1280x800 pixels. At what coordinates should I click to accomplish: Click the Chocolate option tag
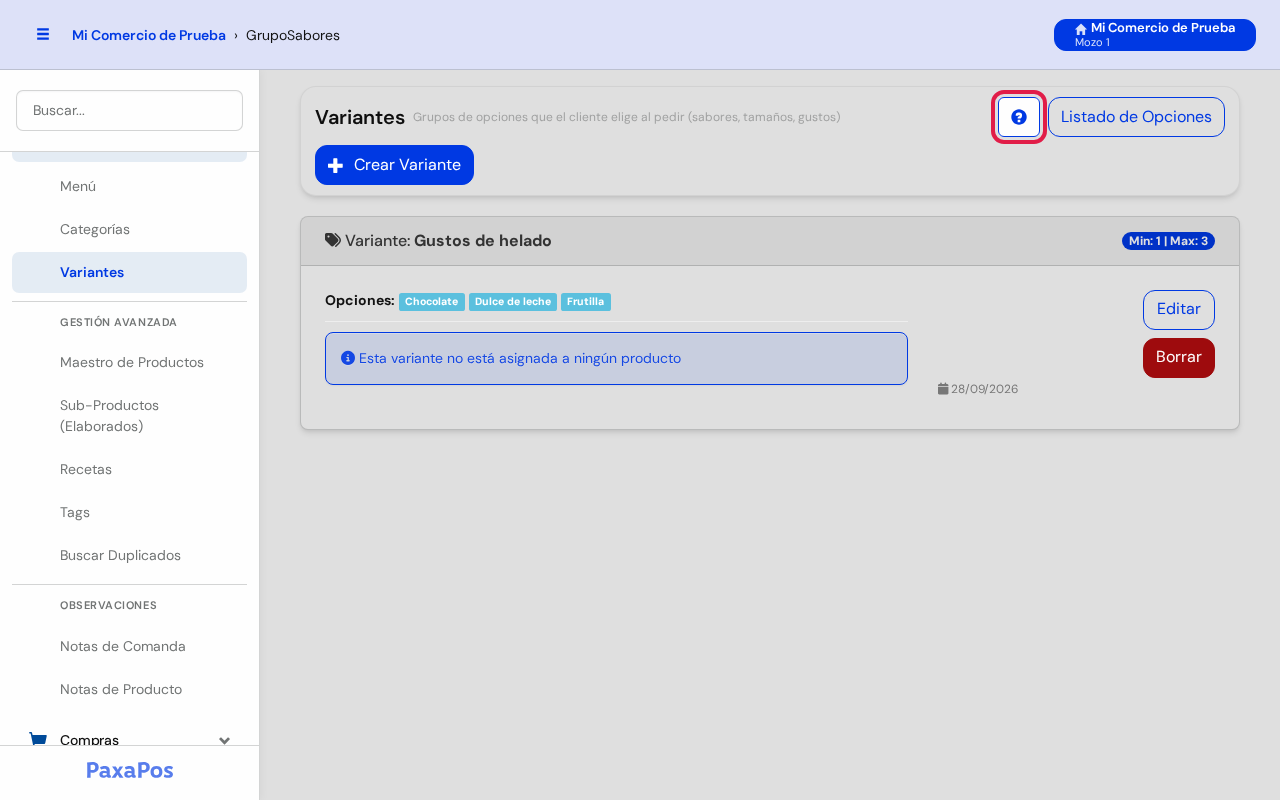click(x=432, y=301)
